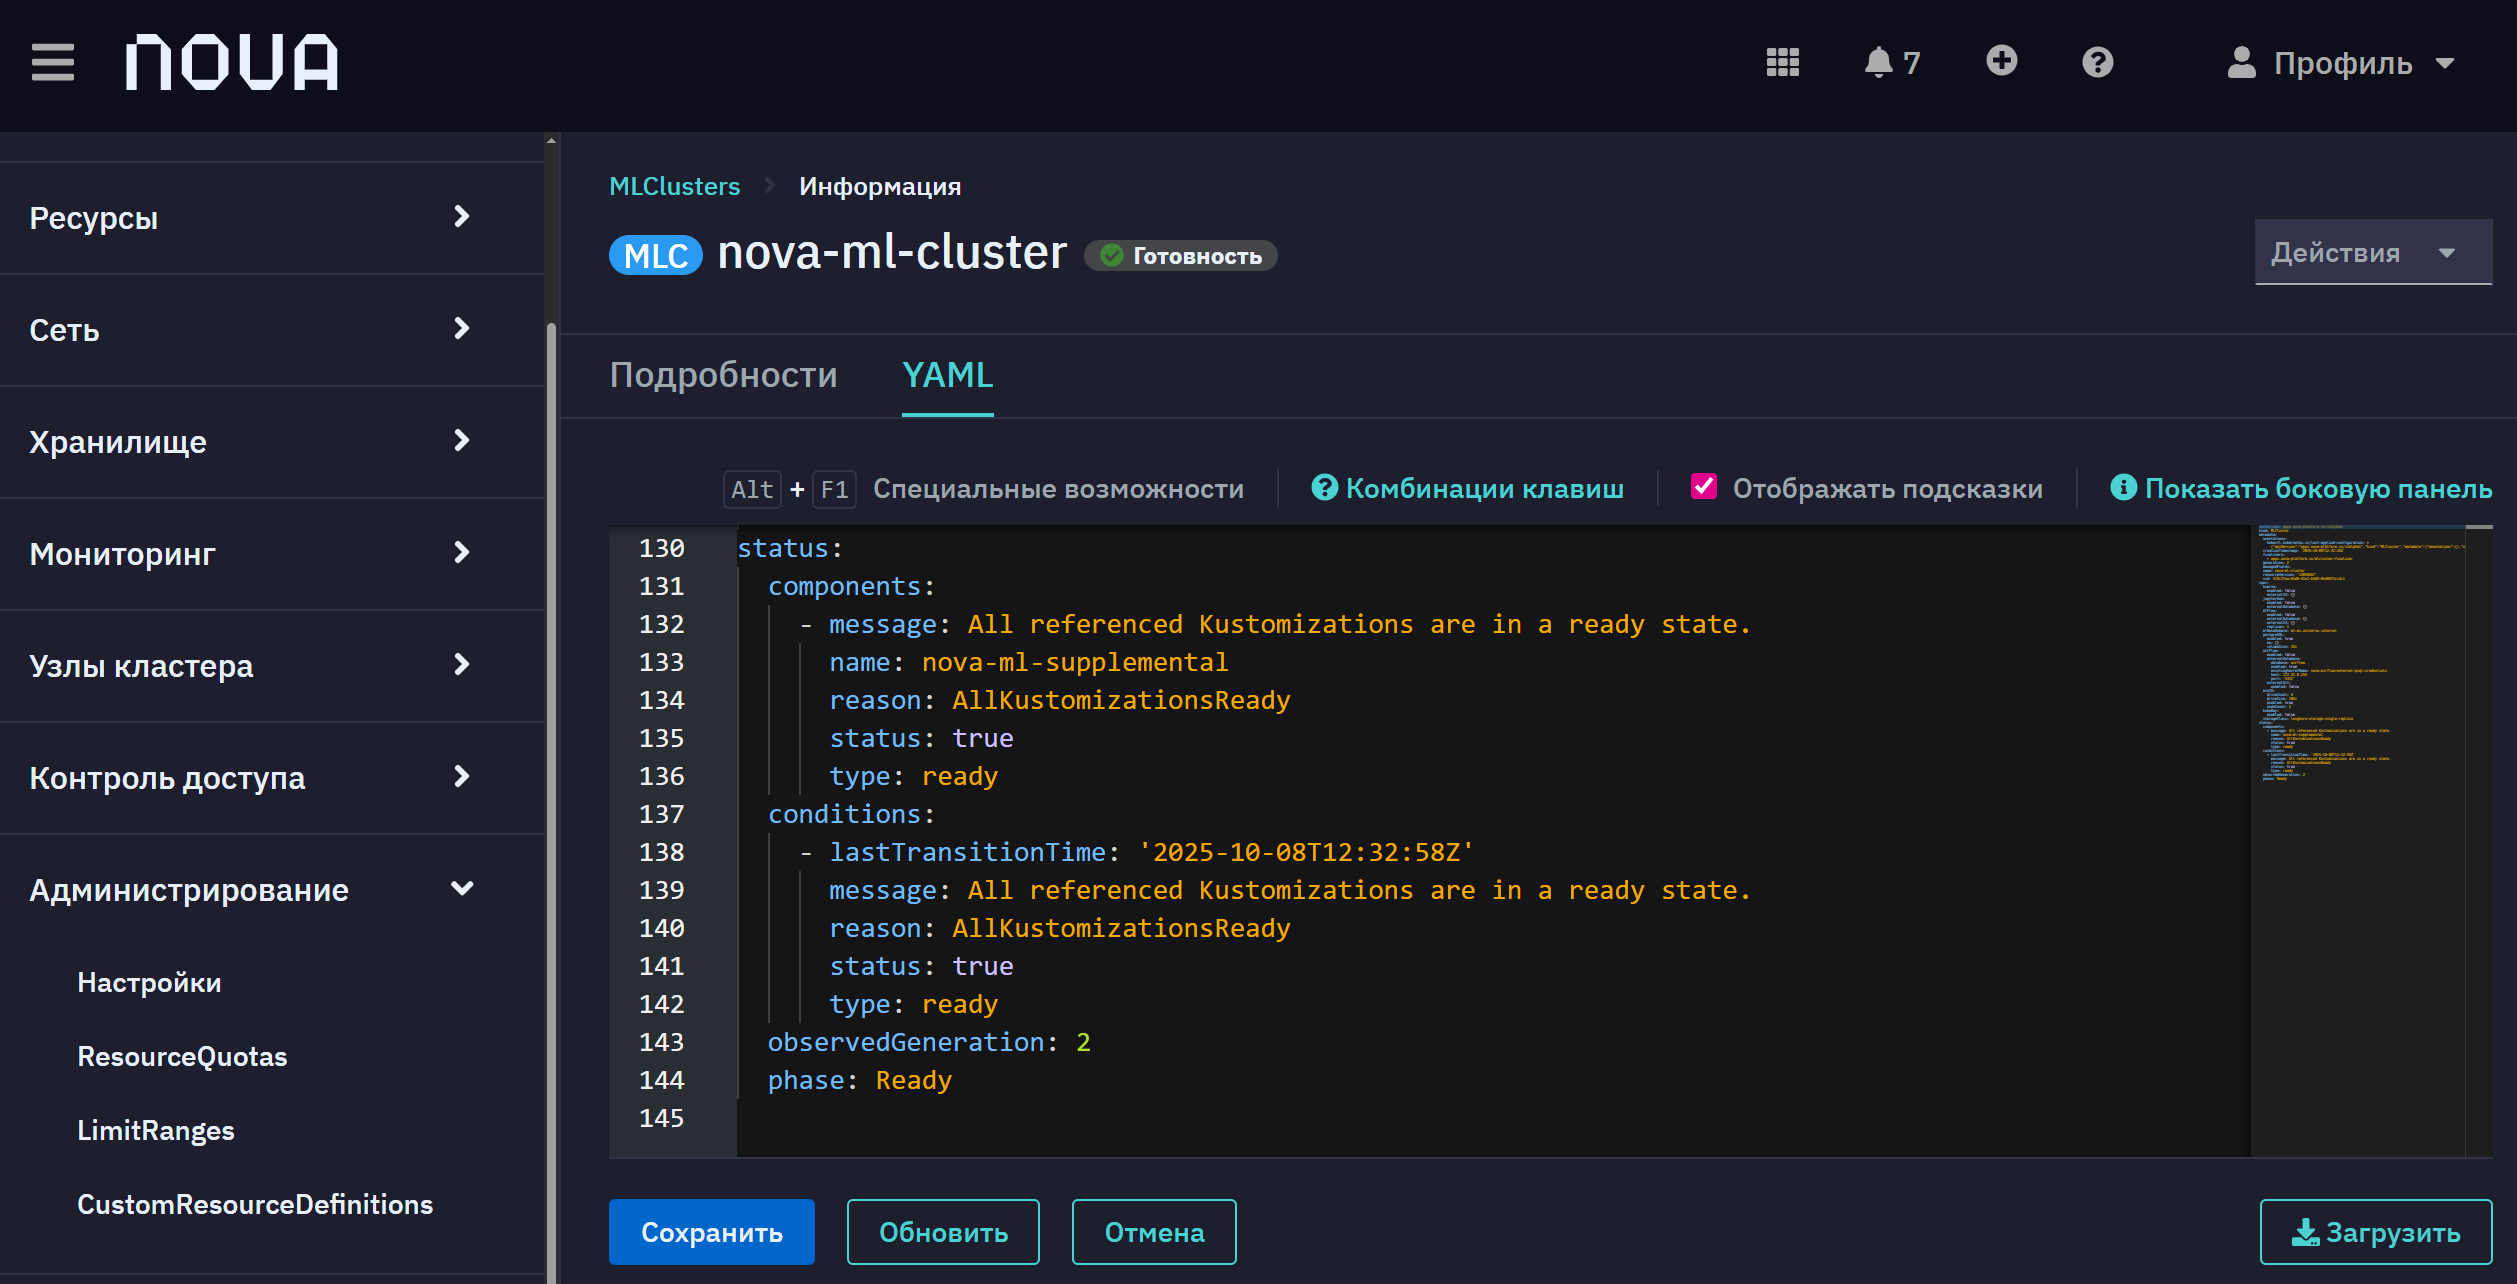Click 'conditions:' line in YAML
The height and width of the screenshot is (1284, 2517).
point(851,814)
